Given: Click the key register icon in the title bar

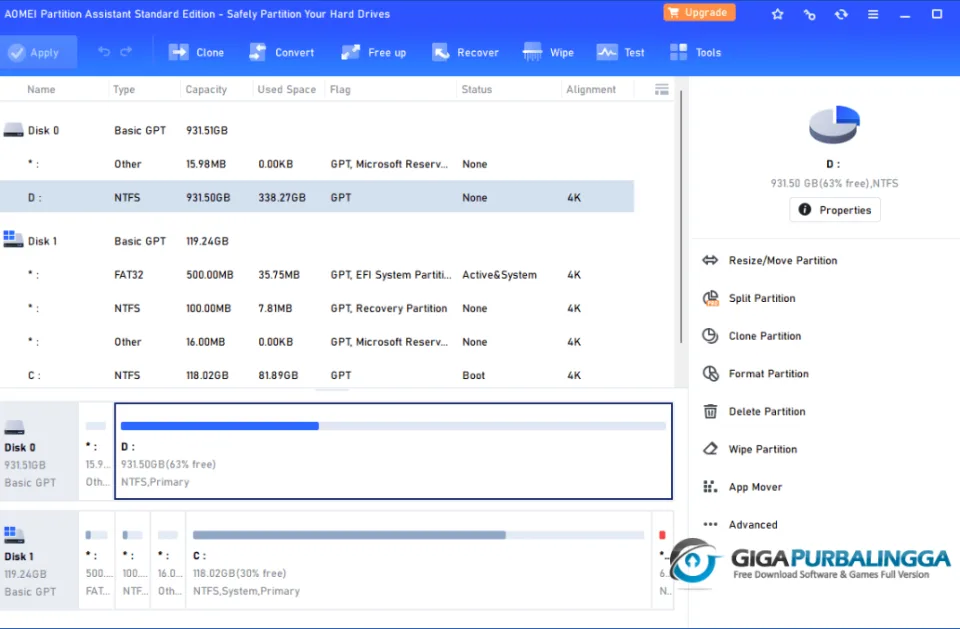Looking at the screenshot, I should [809, 14].
